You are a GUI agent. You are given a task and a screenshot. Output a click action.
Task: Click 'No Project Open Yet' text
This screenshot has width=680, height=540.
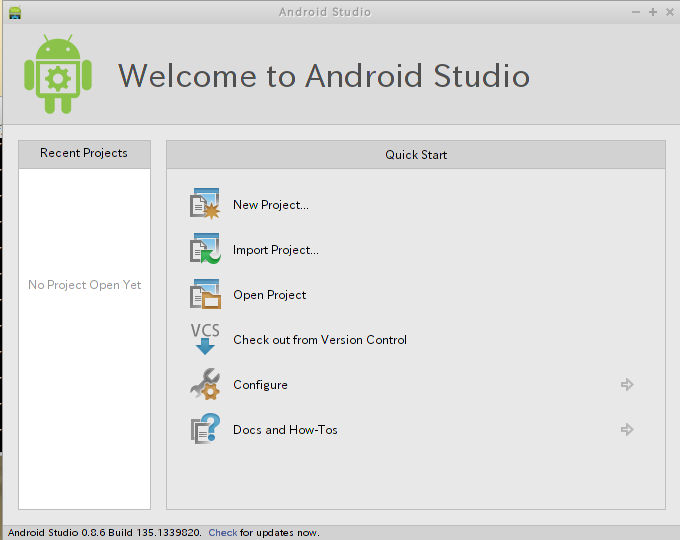tap(85, 285)
